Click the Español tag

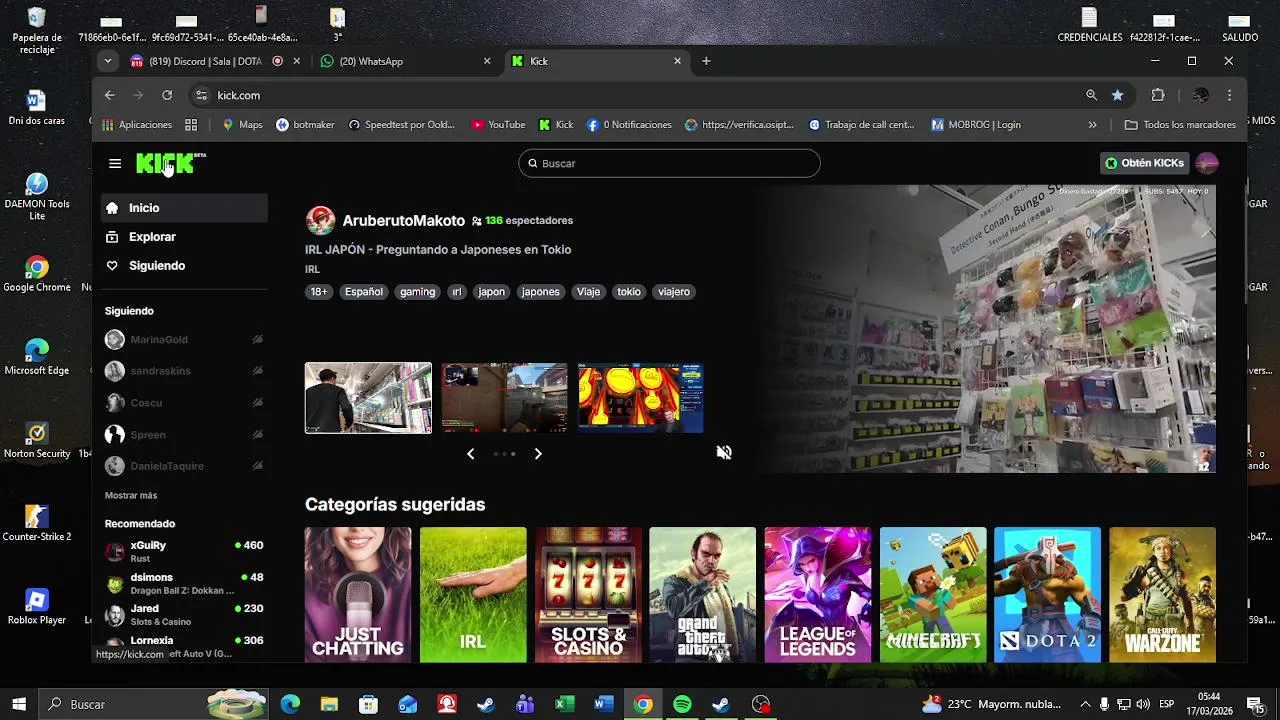point(364,292)
